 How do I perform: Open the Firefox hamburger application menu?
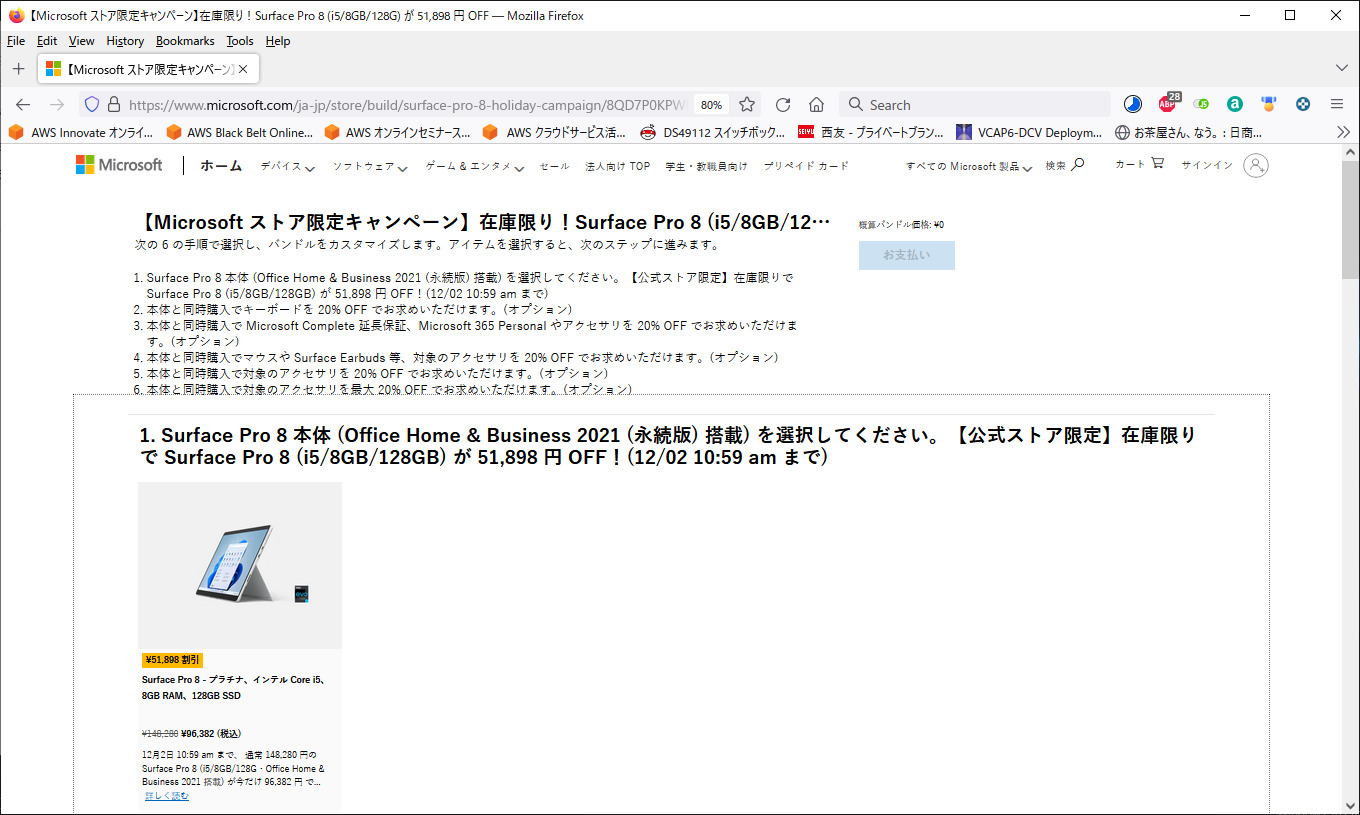click(x=1336, y=104)
